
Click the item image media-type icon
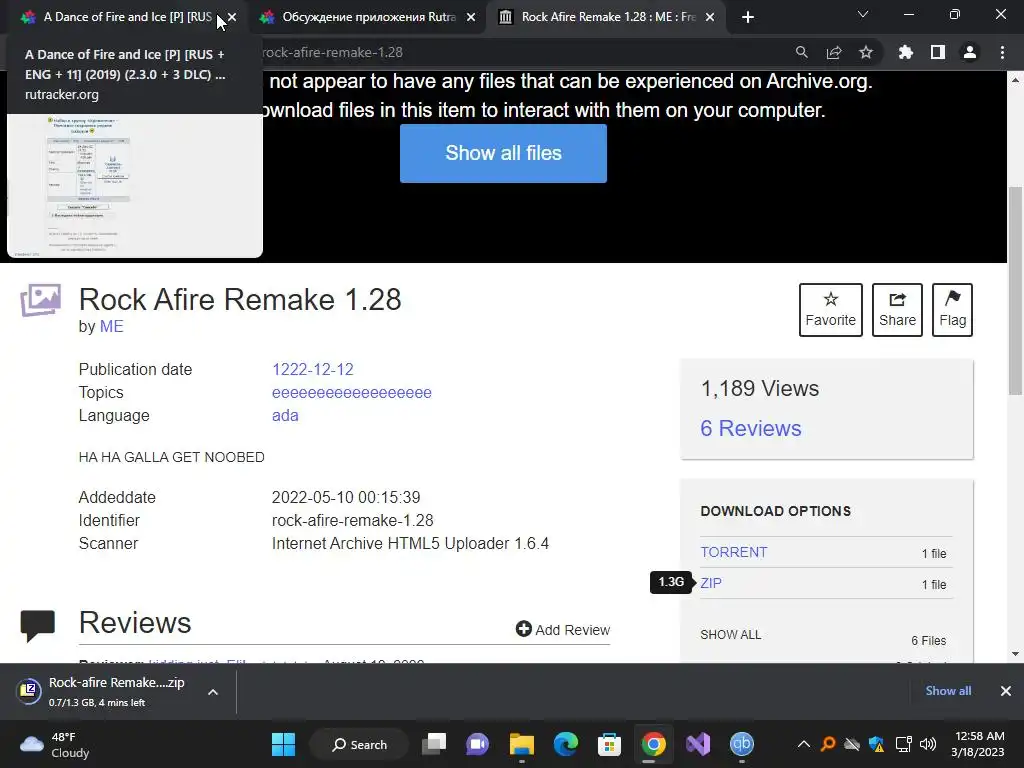click(40, 300)
